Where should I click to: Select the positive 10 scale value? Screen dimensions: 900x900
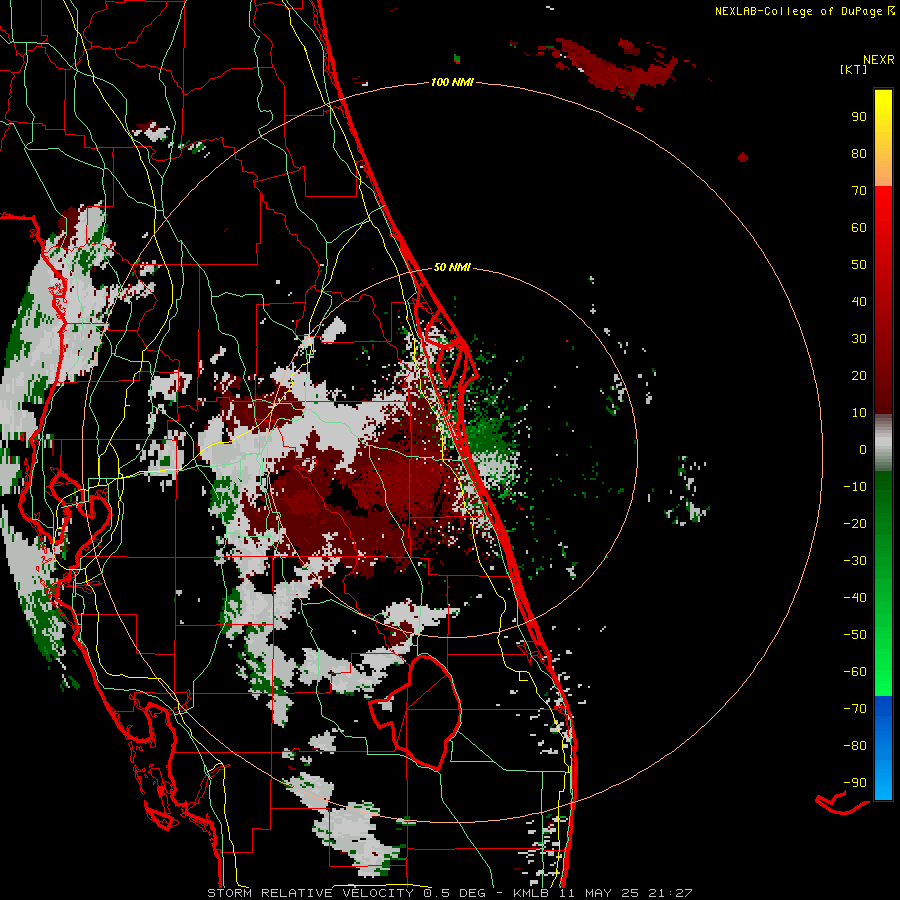pos(859,413)
